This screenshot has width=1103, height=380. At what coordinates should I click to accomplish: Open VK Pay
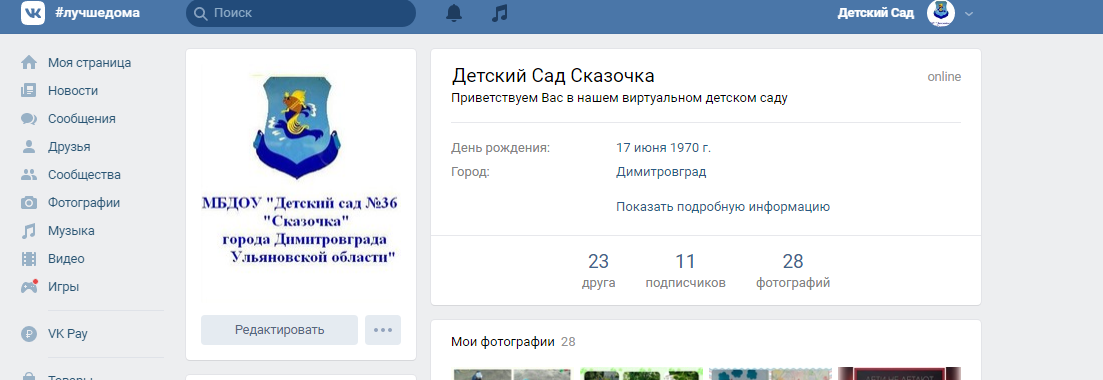68,334
